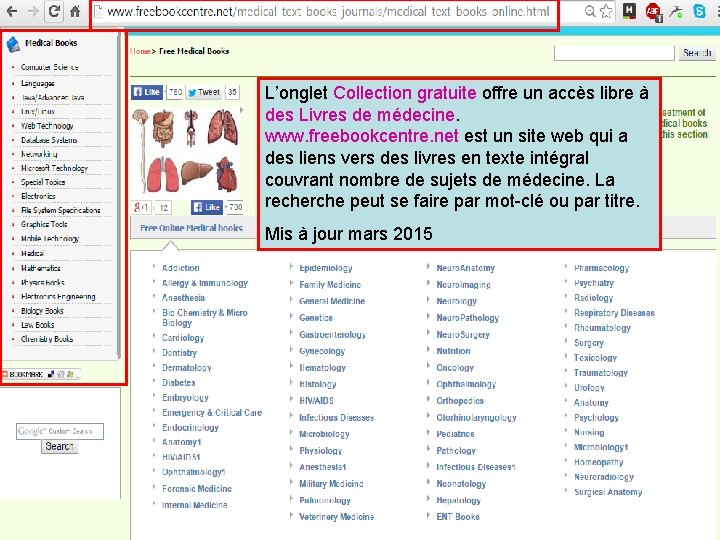Open the Addiction books link
The height and width of the screenshot is (540, 720).
[x=180, y=268]
